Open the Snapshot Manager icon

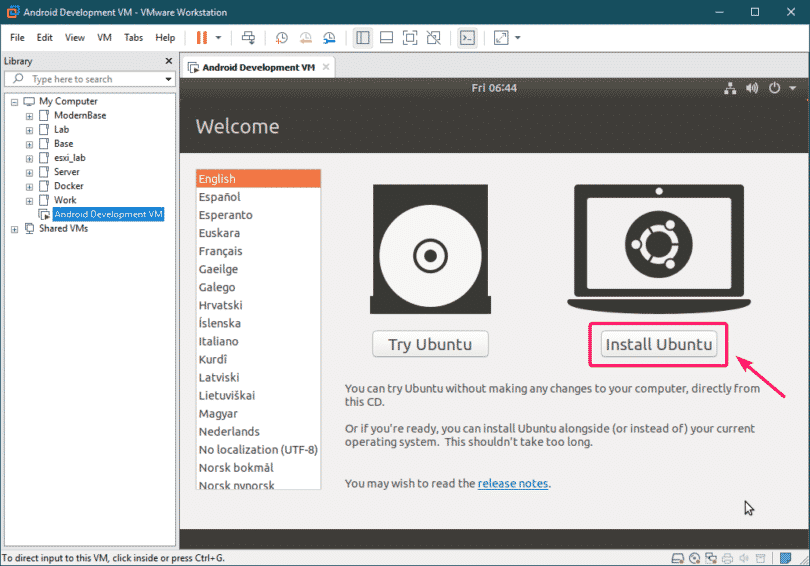pos(329,38)
